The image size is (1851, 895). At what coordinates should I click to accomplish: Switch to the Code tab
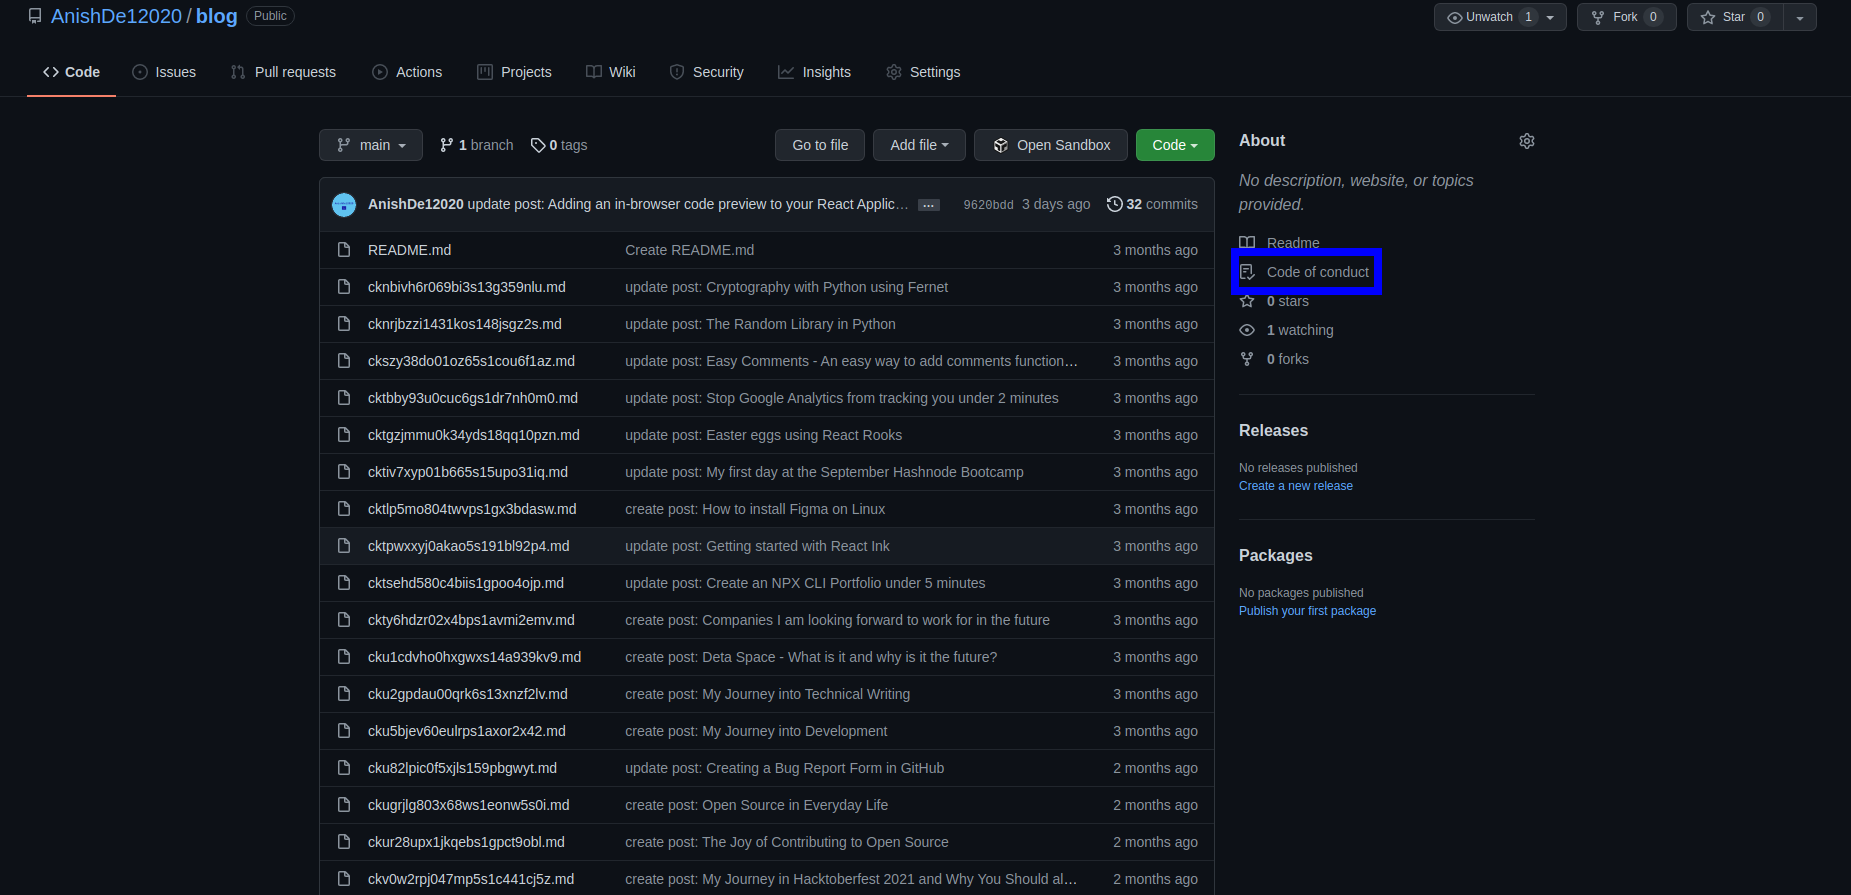coord(71,72)
